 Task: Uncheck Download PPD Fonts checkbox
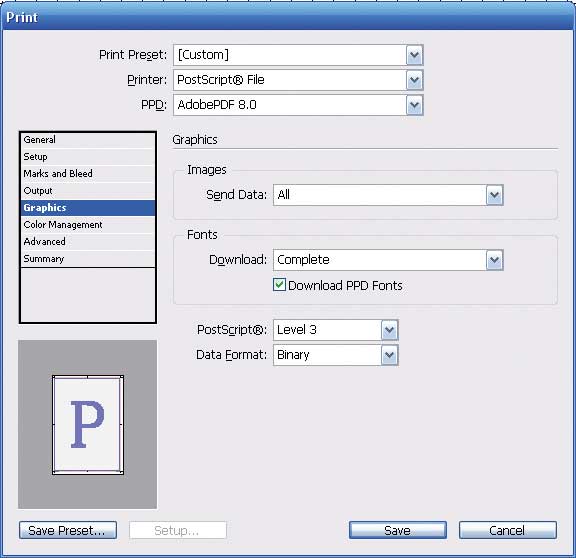(x=279, y=285)
